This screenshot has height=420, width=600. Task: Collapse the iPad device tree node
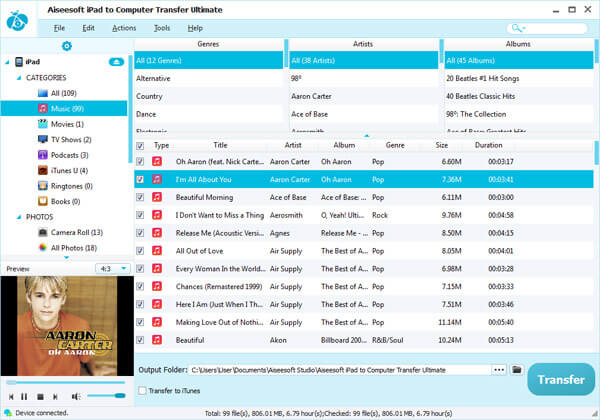click(x=7, y=62)
